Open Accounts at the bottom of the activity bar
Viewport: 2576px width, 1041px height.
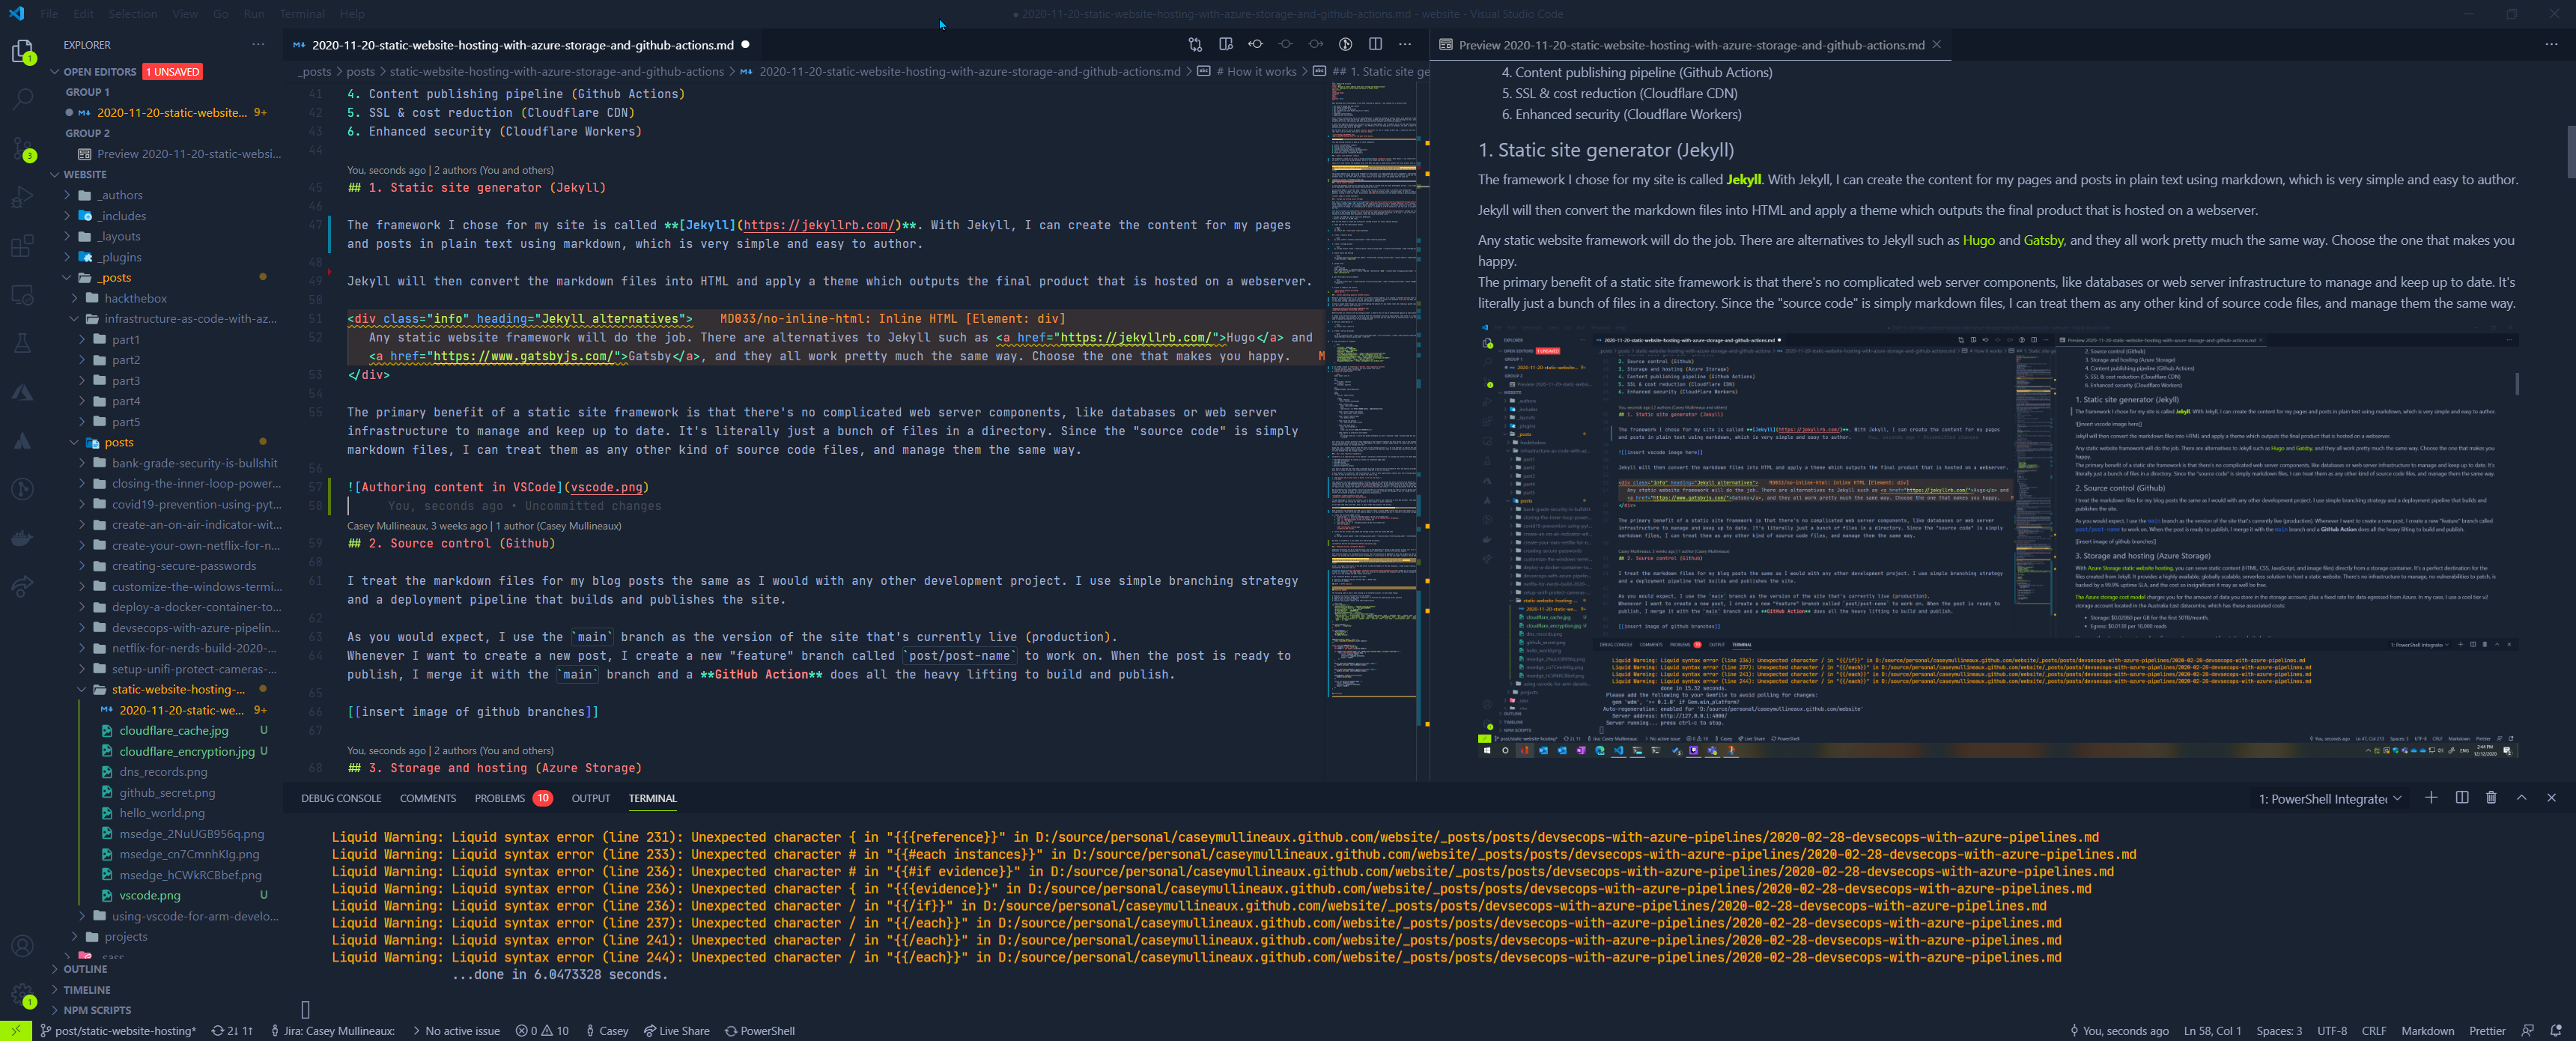22,945
